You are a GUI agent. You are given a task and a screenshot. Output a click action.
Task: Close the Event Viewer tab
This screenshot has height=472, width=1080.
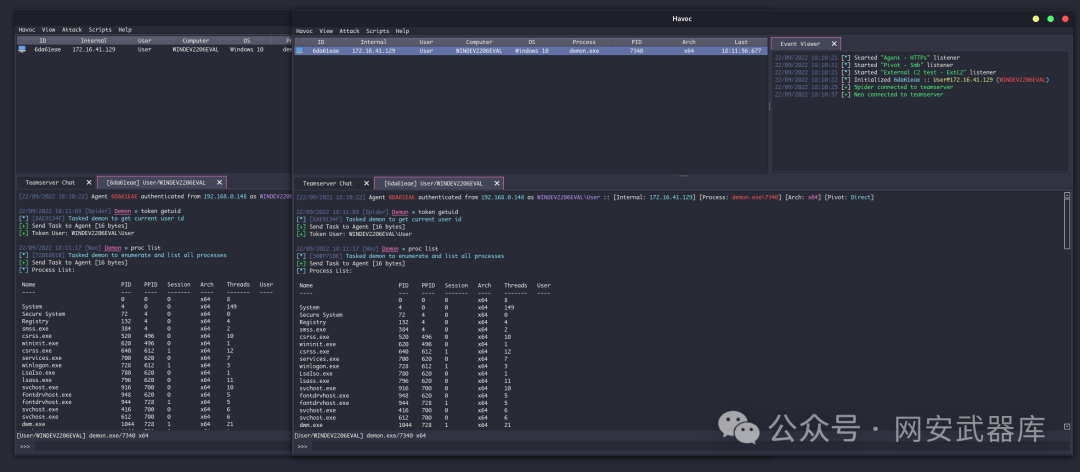[x=834, y=43]
